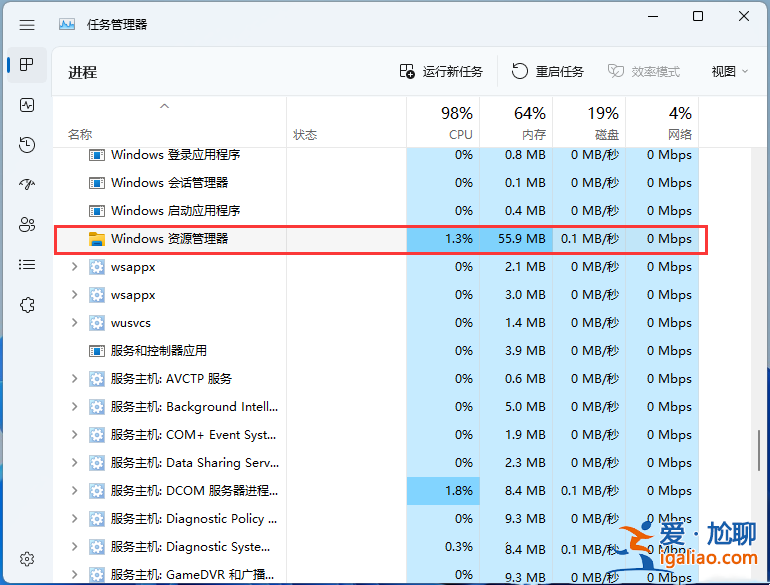Open the Processes page in sidebar
This screenshot has height=585, width=770.
point(27,65)
